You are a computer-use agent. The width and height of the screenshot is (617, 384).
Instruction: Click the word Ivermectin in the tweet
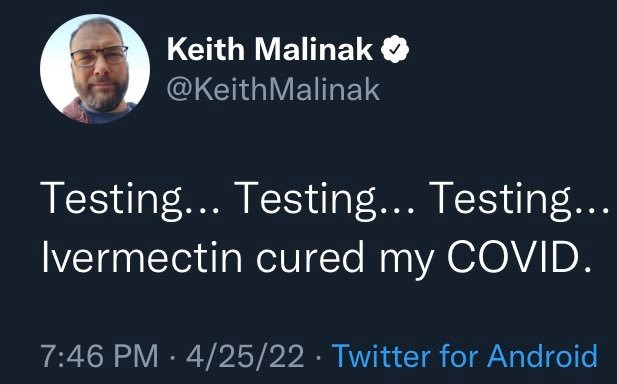(142, 257)
